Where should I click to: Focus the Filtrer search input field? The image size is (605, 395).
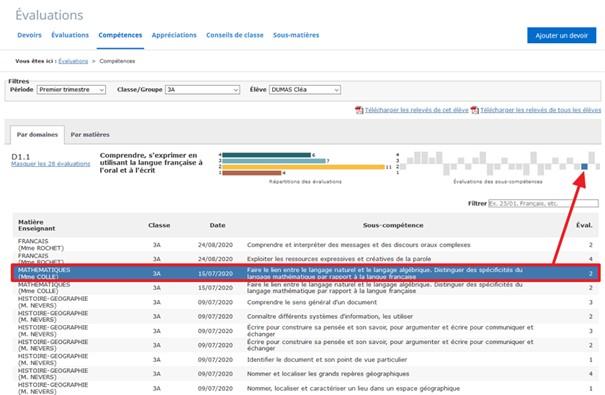point(543,203)
